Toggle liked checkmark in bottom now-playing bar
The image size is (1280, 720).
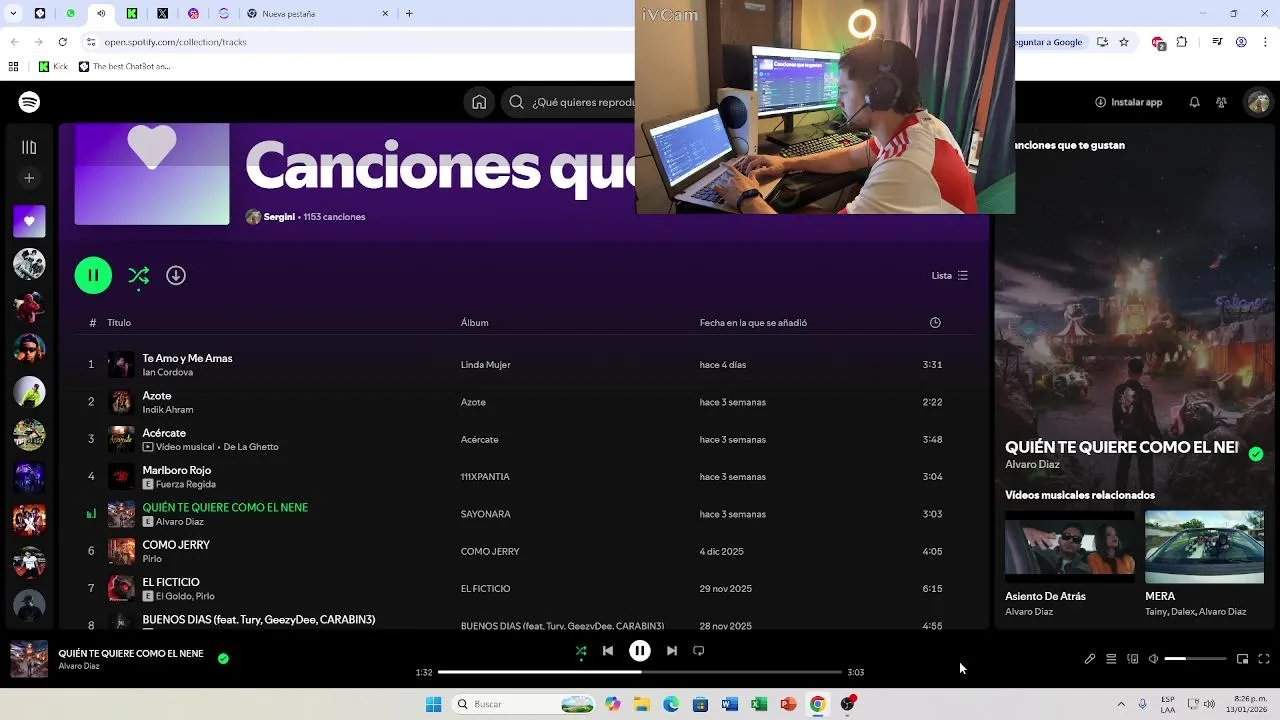(x=223, y=658)
